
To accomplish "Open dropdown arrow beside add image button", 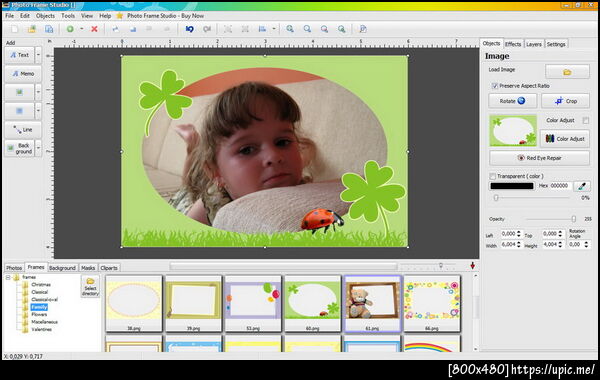I will pyautogui.click(x=38, y=92).
